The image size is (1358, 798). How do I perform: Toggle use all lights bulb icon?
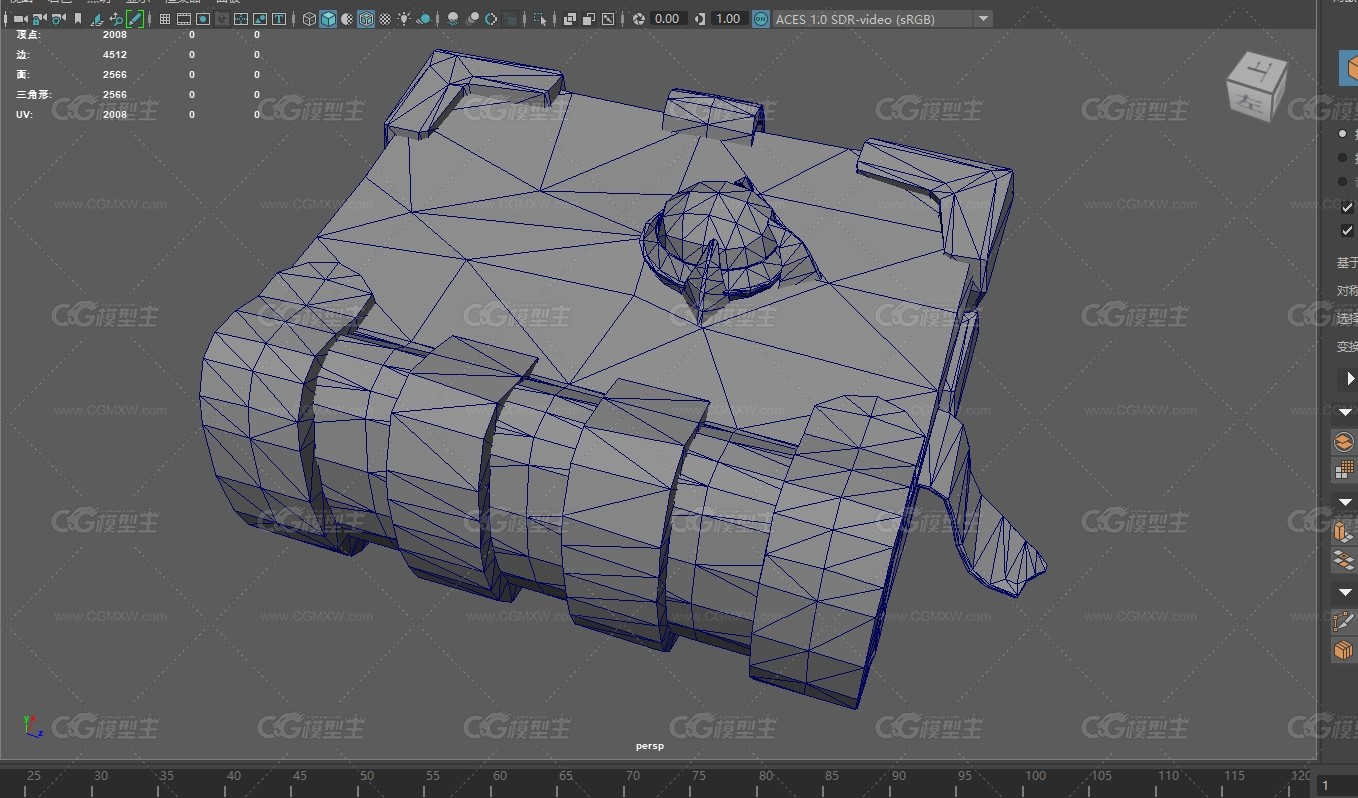pyautogui.click(x=404, y=19)
